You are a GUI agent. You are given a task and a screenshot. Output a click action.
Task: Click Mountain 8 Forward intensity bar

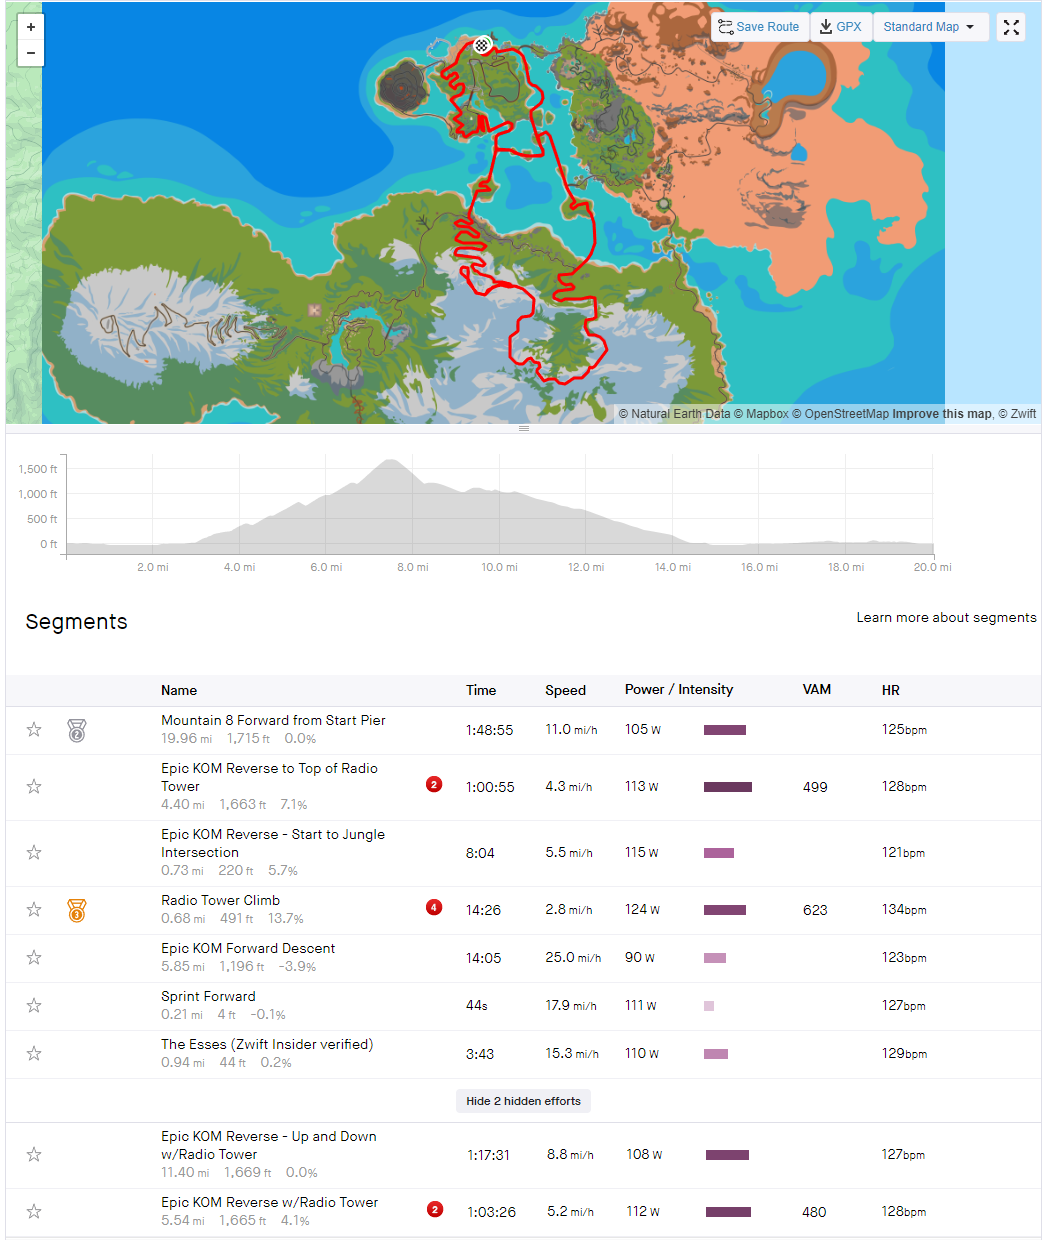(725, 730)
